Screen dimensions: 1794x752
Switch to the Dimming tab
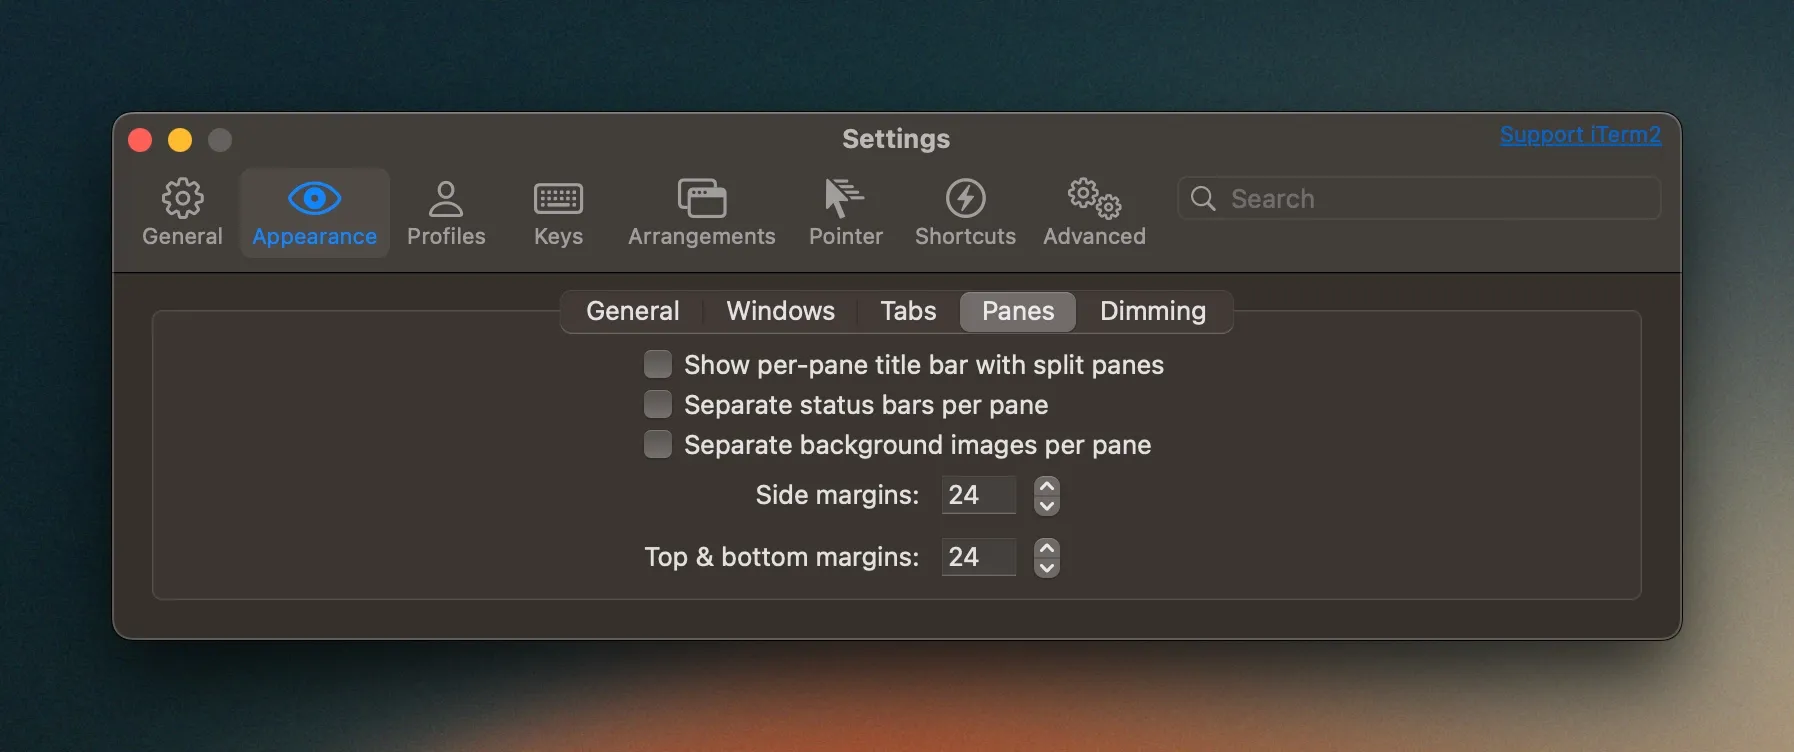(x=1152, y=311)
